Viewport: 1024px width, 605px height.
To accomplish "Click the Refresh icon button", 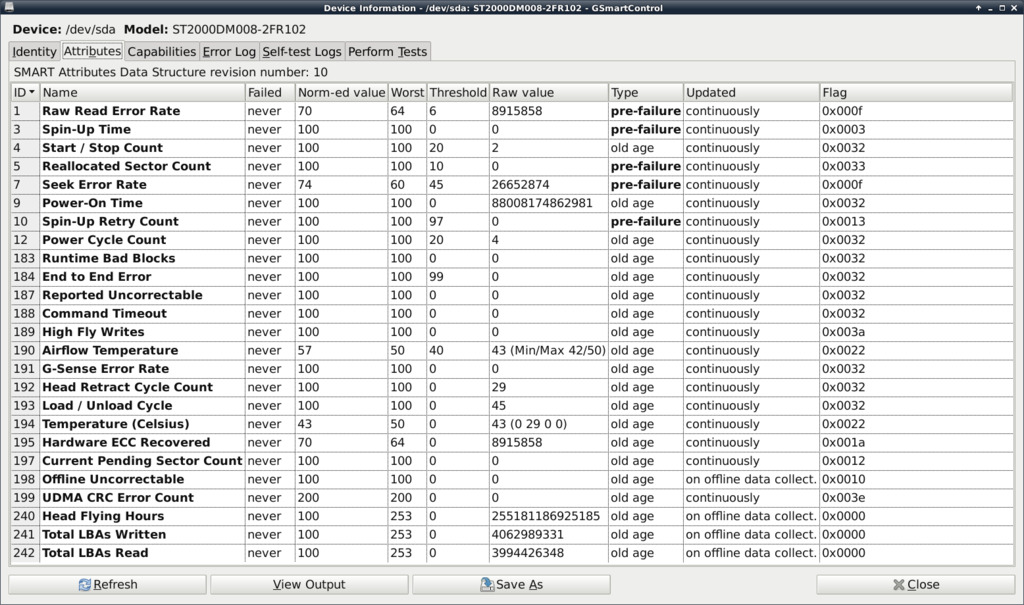I will coord(85,585).
